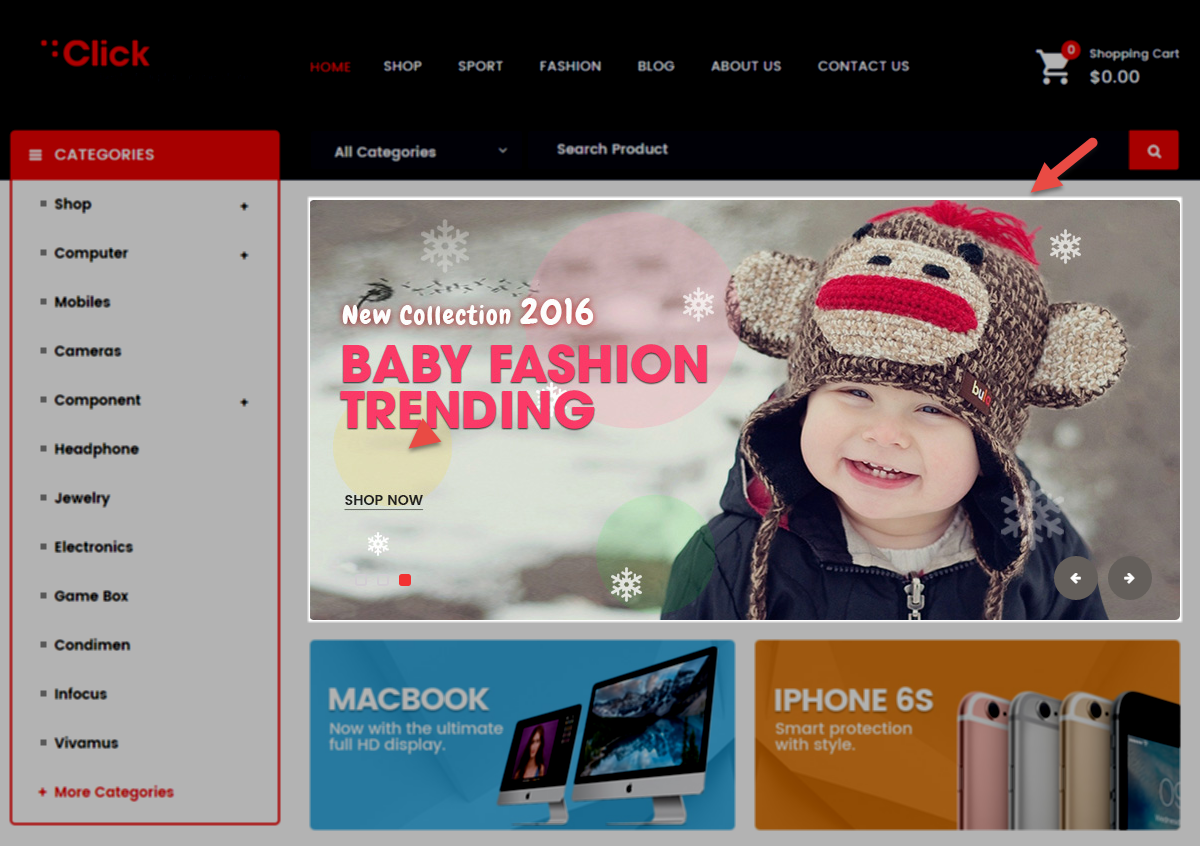Select the first slide indicator dot
The width and height of the screenshot is (1200, 846).
pyautogui.click(x=361, y=580)
